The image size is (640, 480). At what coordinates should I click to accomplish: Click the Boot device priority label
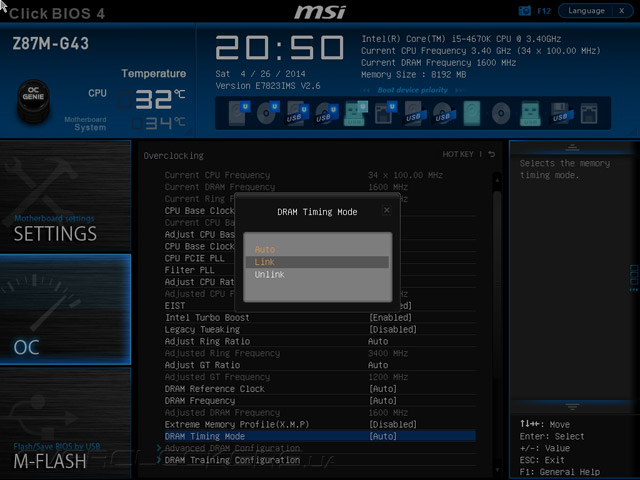click(x=412, y=90)
